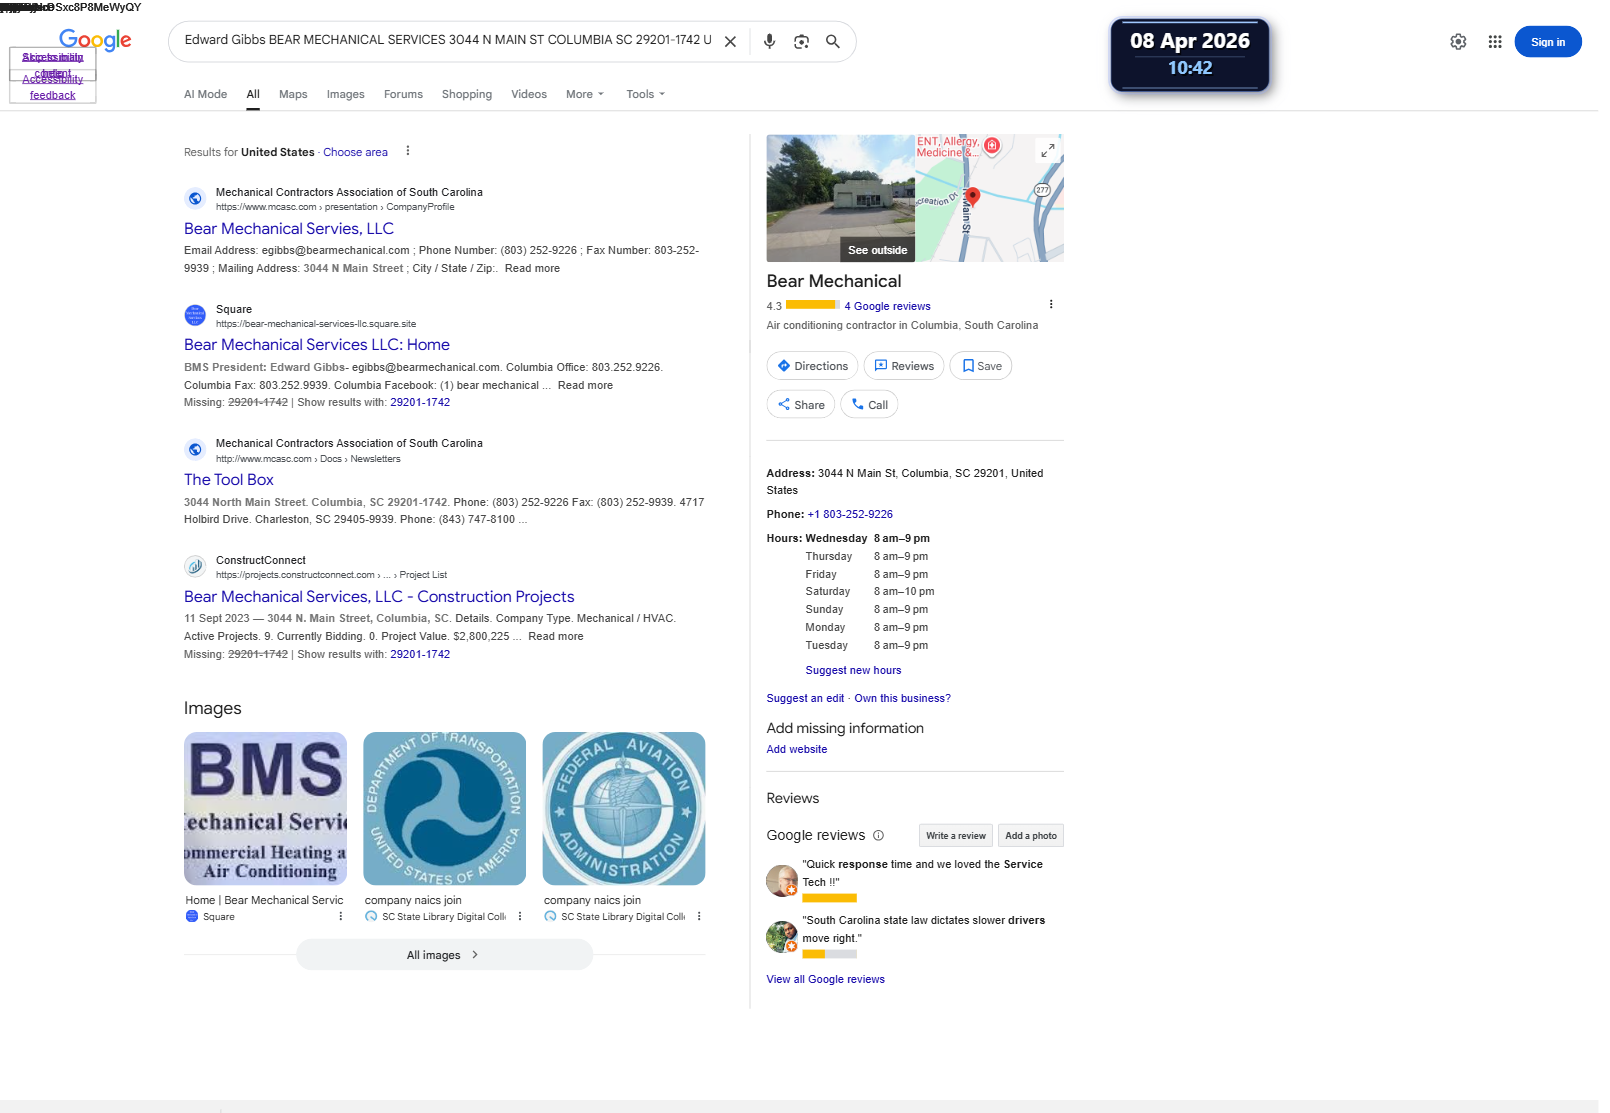Start voice search with microphone icon
This screenshot has height=1113, width=1610.
click(x=769, y=42)
